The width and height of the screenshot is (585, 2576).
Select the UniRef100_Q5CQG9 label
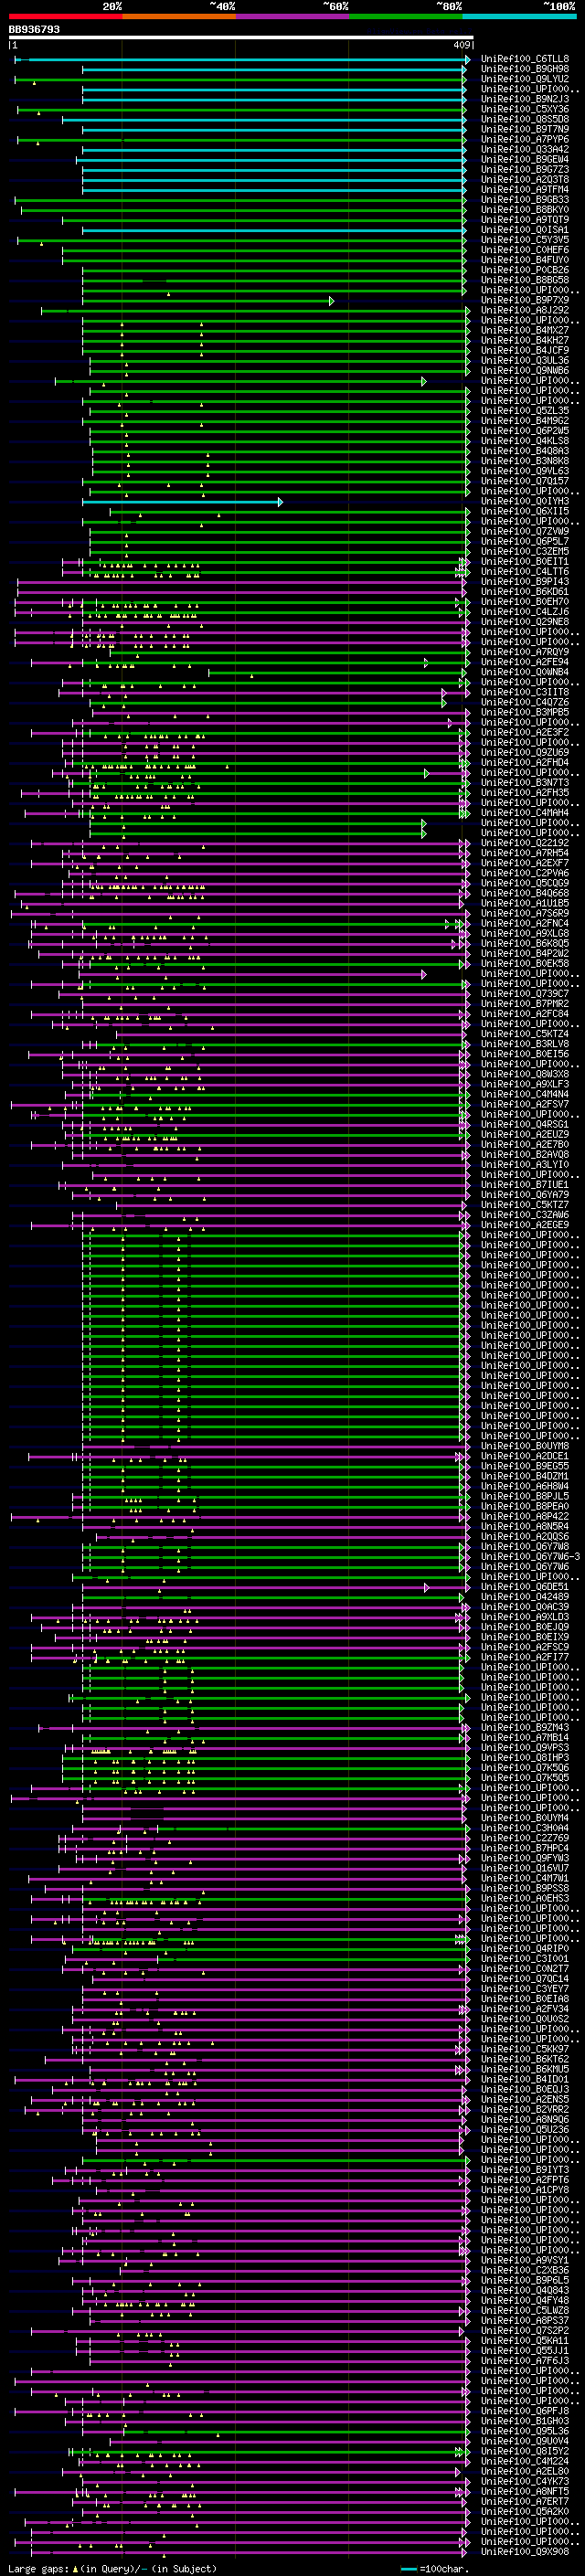click(525, 883)
